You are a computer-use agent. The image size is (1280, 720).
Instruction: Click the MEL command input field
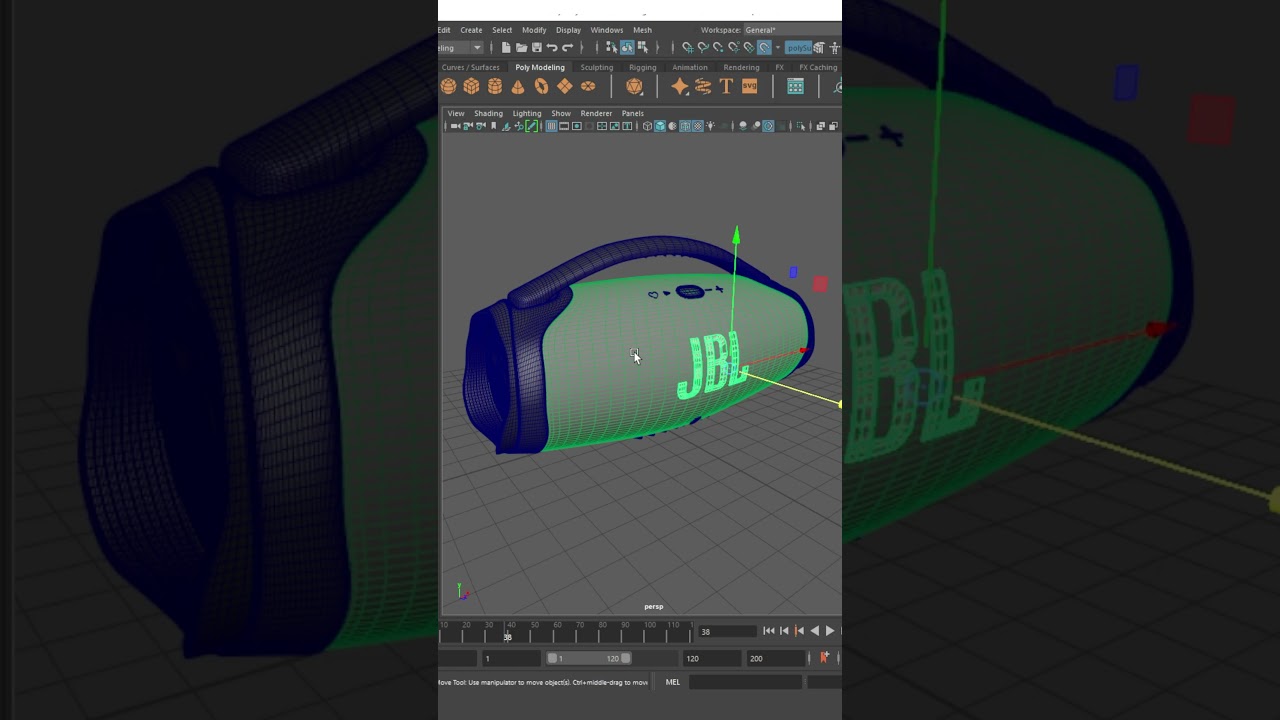[745, 682]
